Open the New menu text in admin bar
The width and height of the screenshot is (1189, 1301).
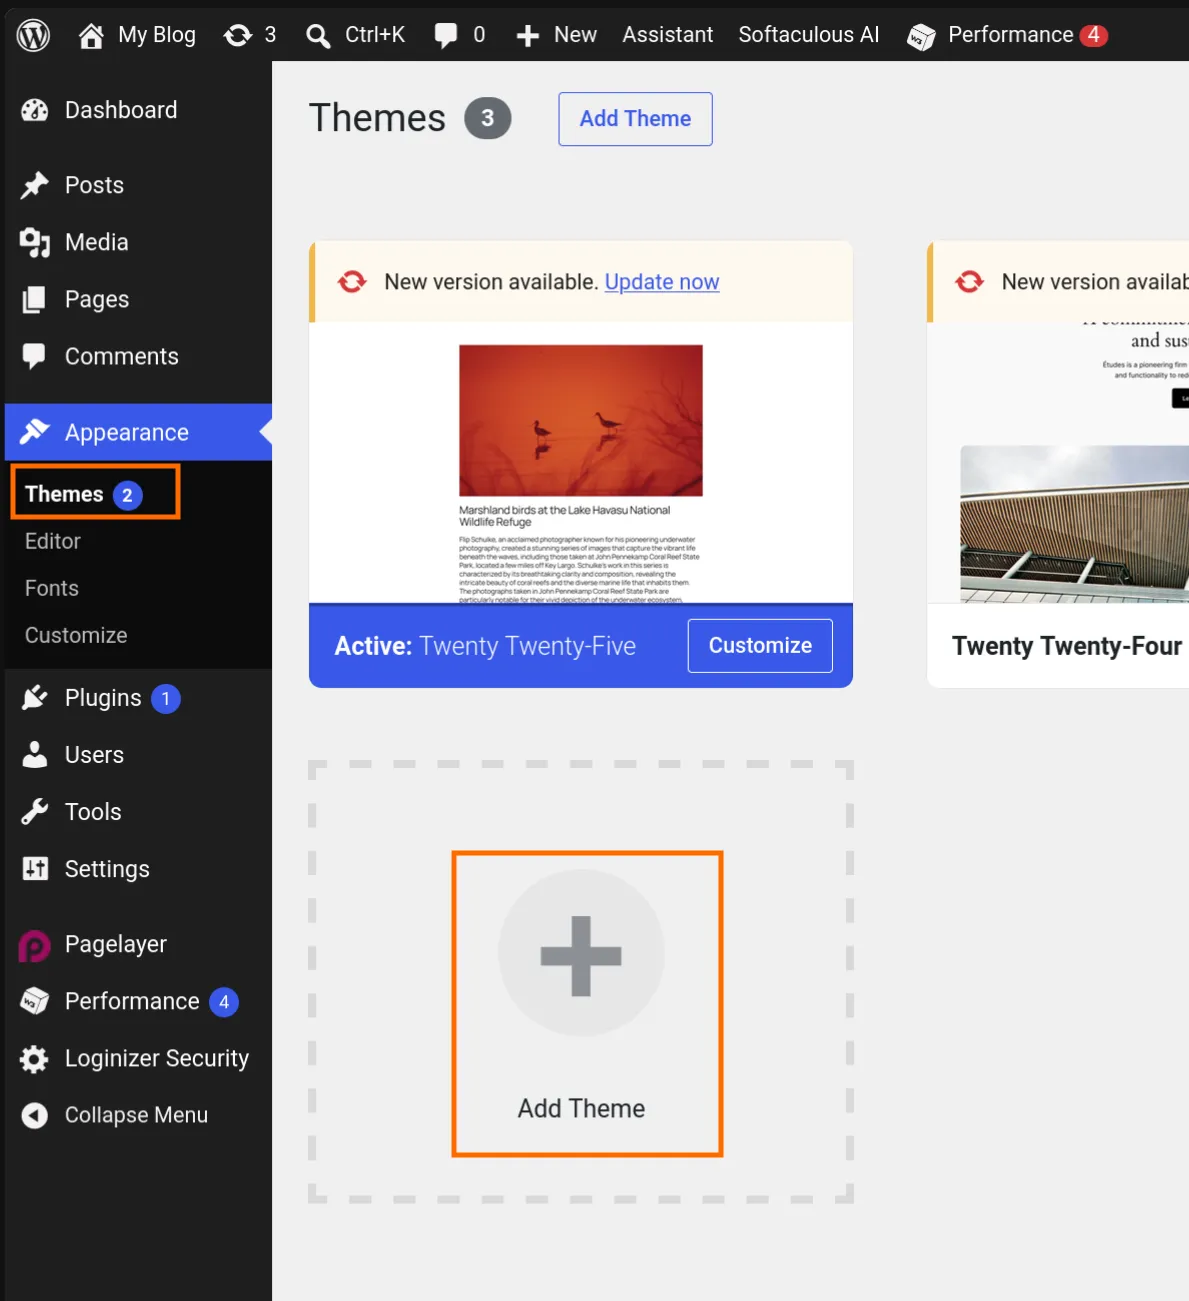[x=575, y=35]
